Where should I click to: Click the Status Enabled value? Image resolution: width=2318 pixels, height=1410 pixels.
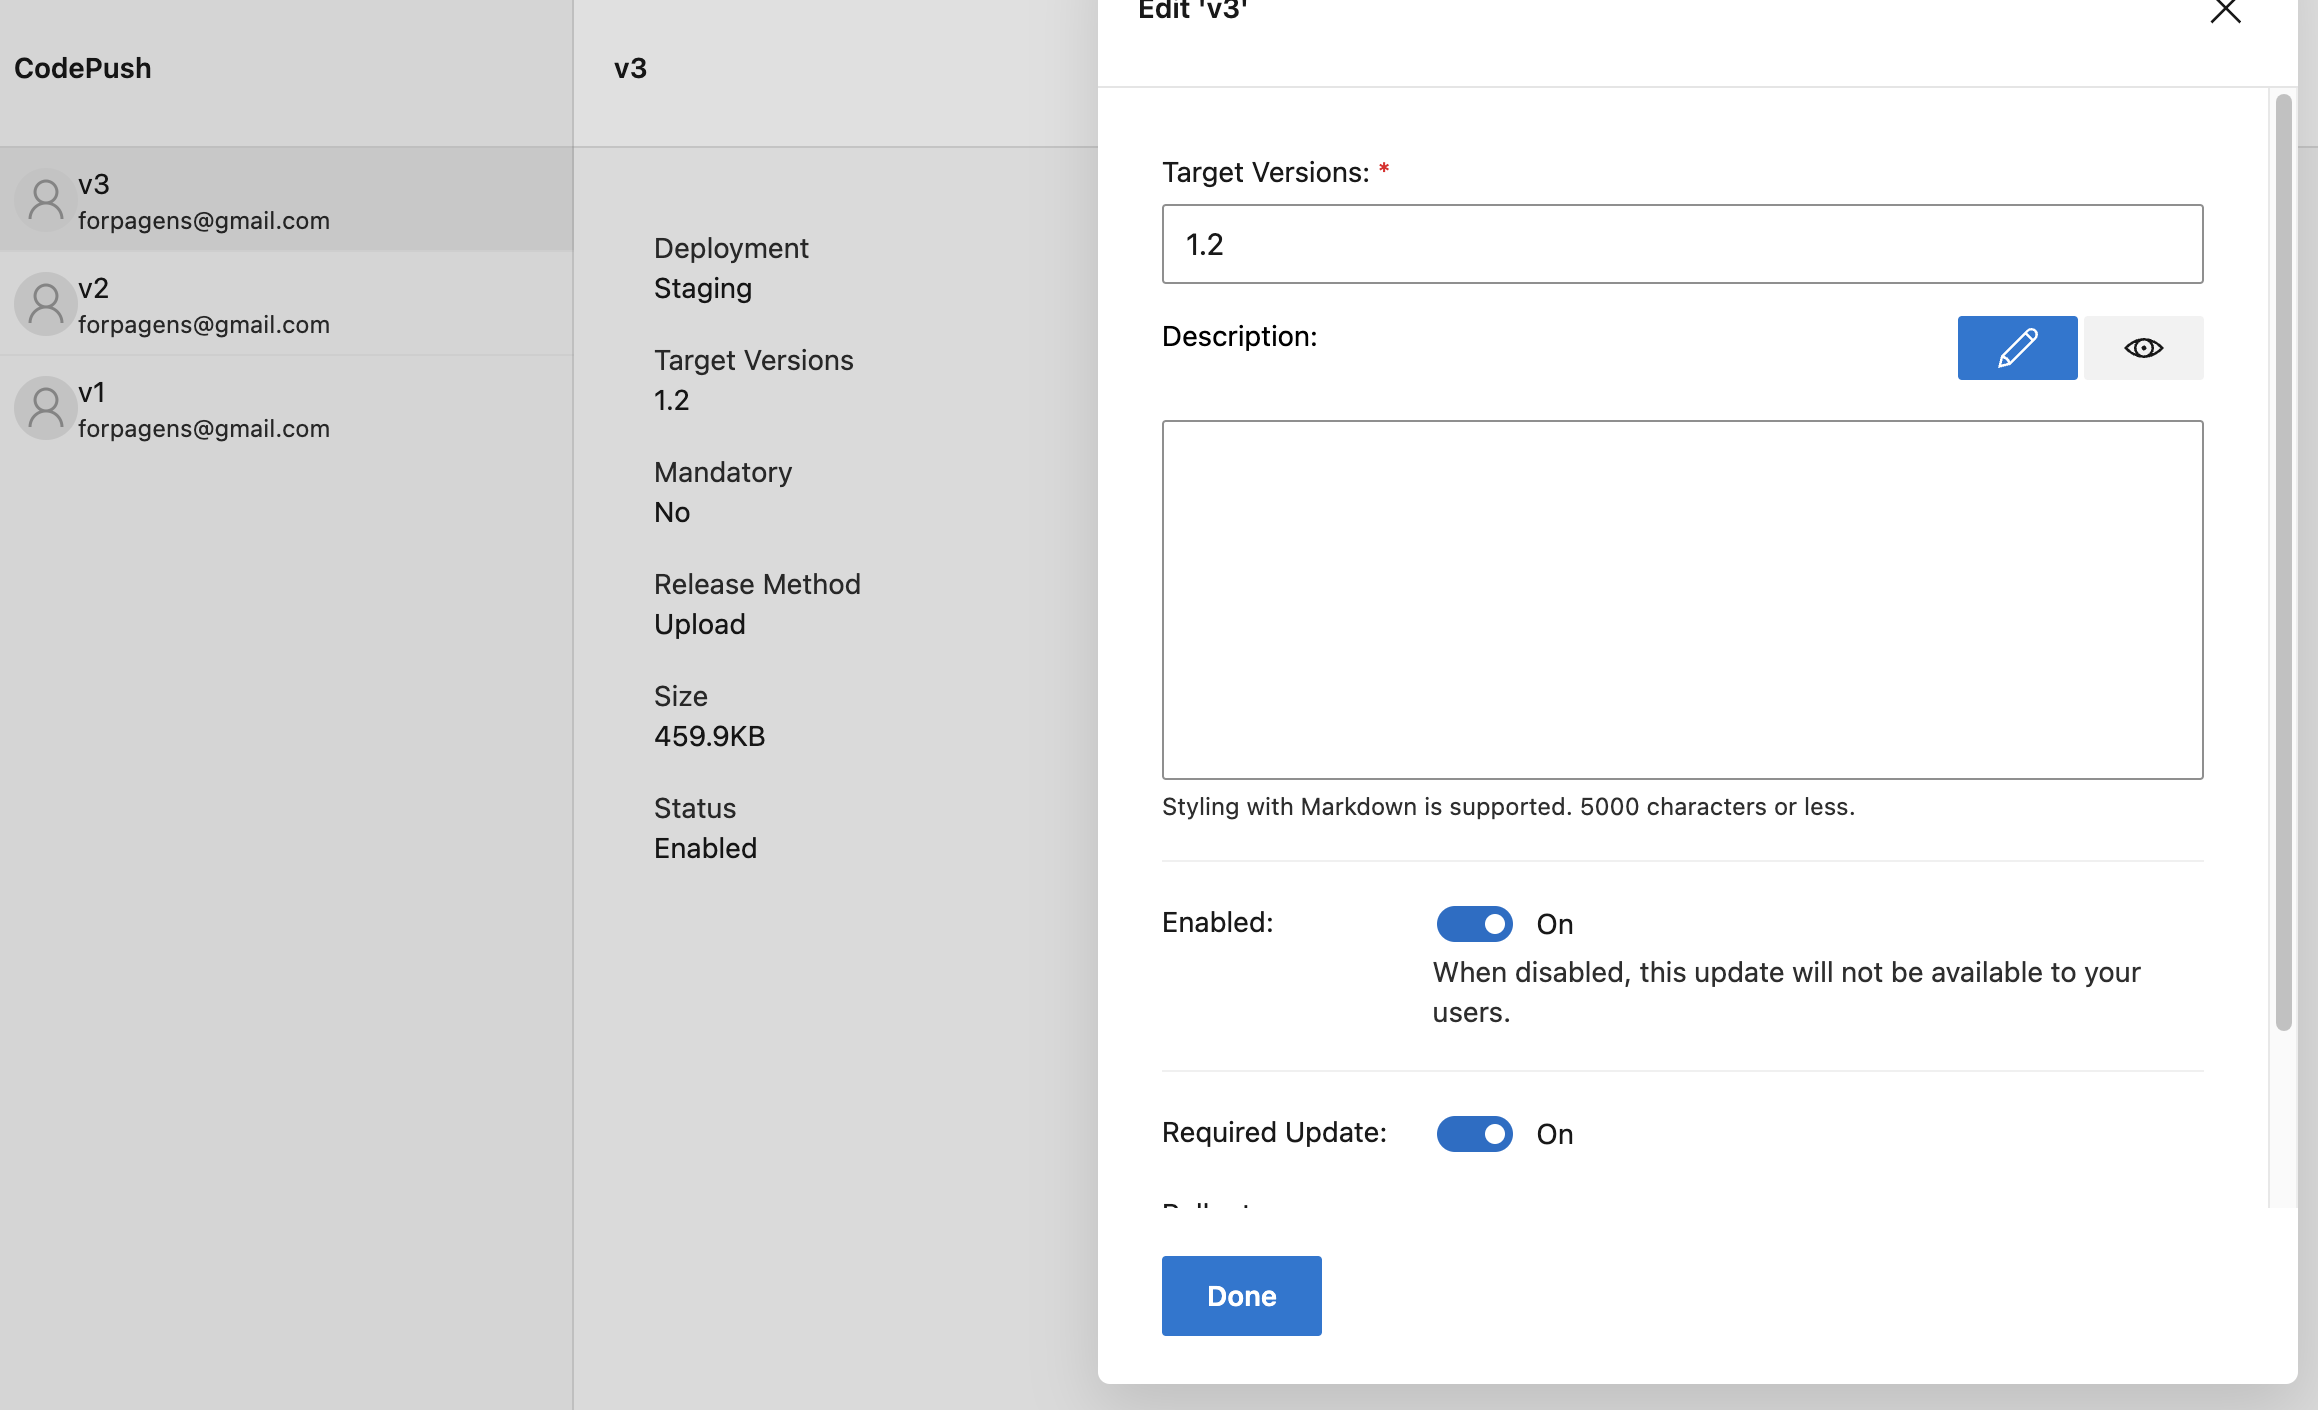[x=705, y=848]
